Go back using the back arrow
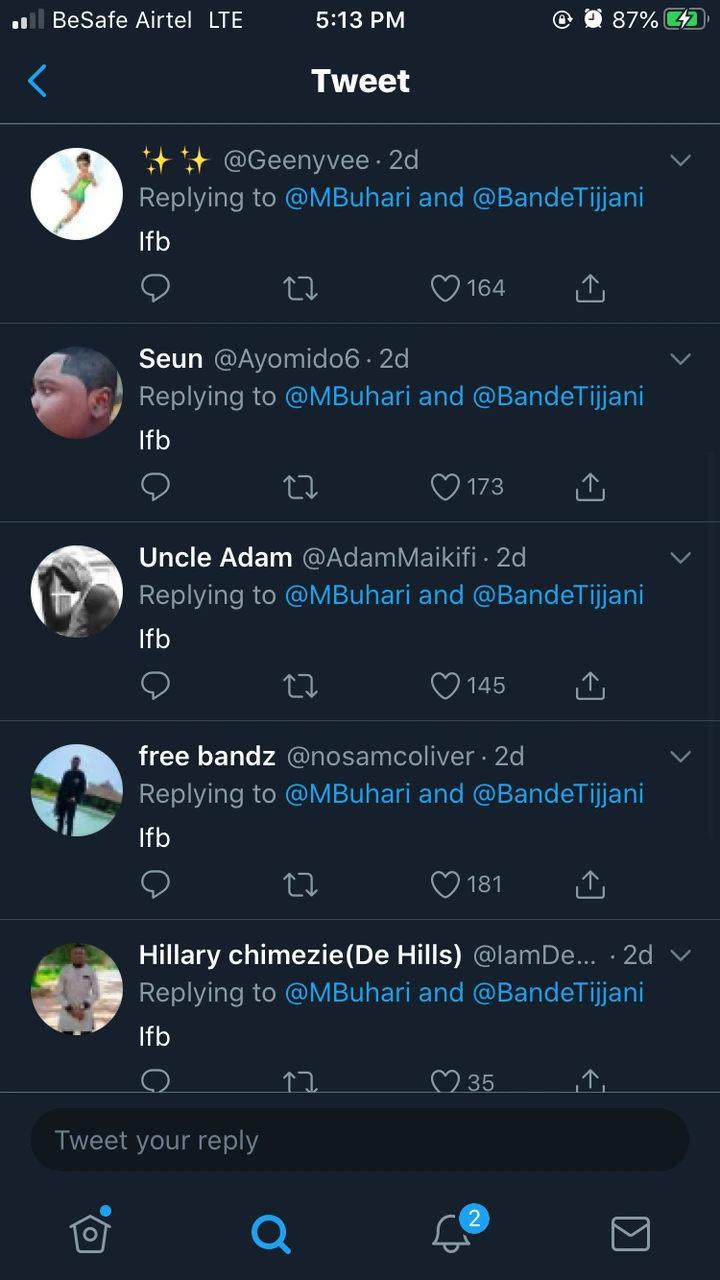Screen dimensions: 720x1280 [38, 81]
